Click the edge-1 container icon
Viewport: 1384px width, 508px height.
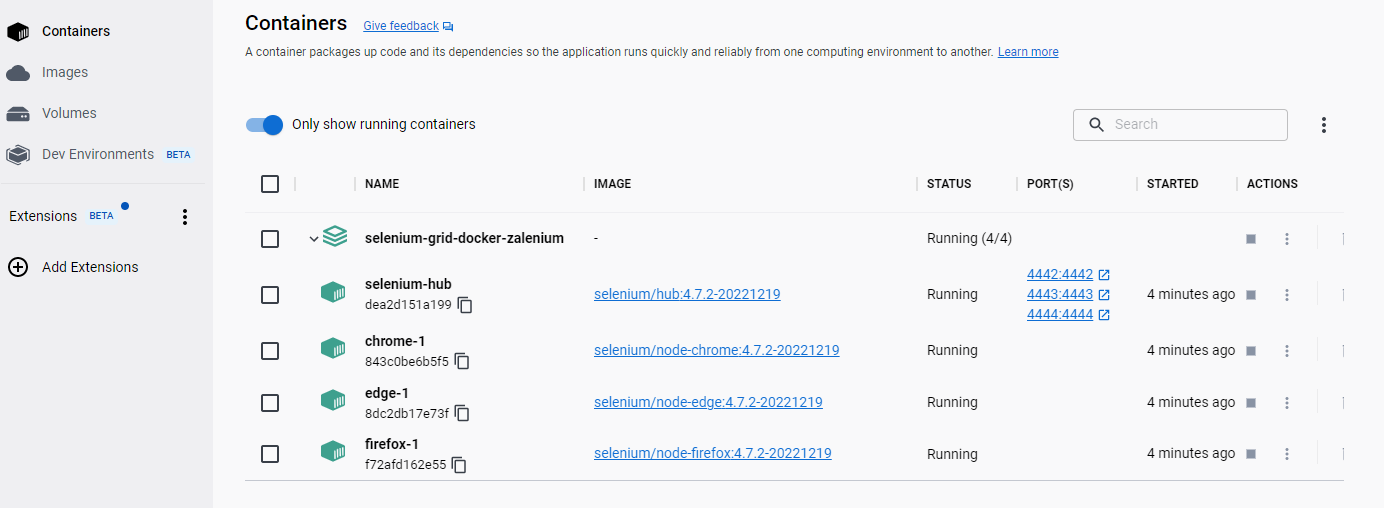pyautogui.click(x=333, y=401)
